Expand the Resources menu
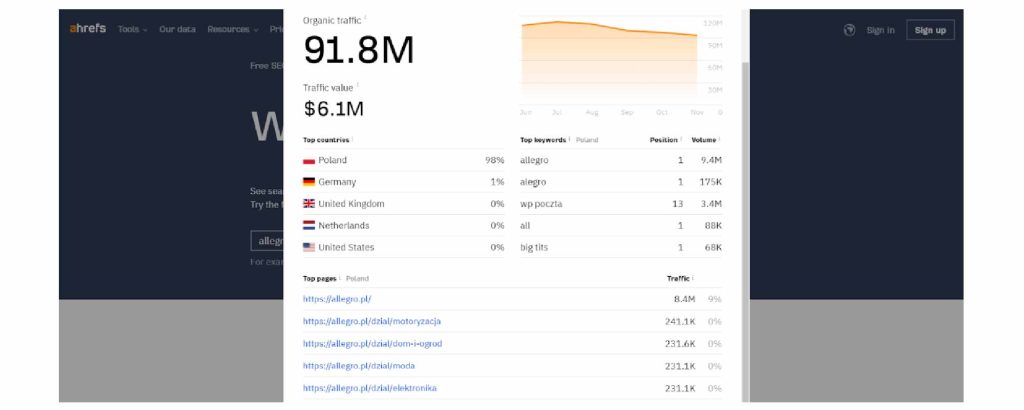 click(232, 29)
